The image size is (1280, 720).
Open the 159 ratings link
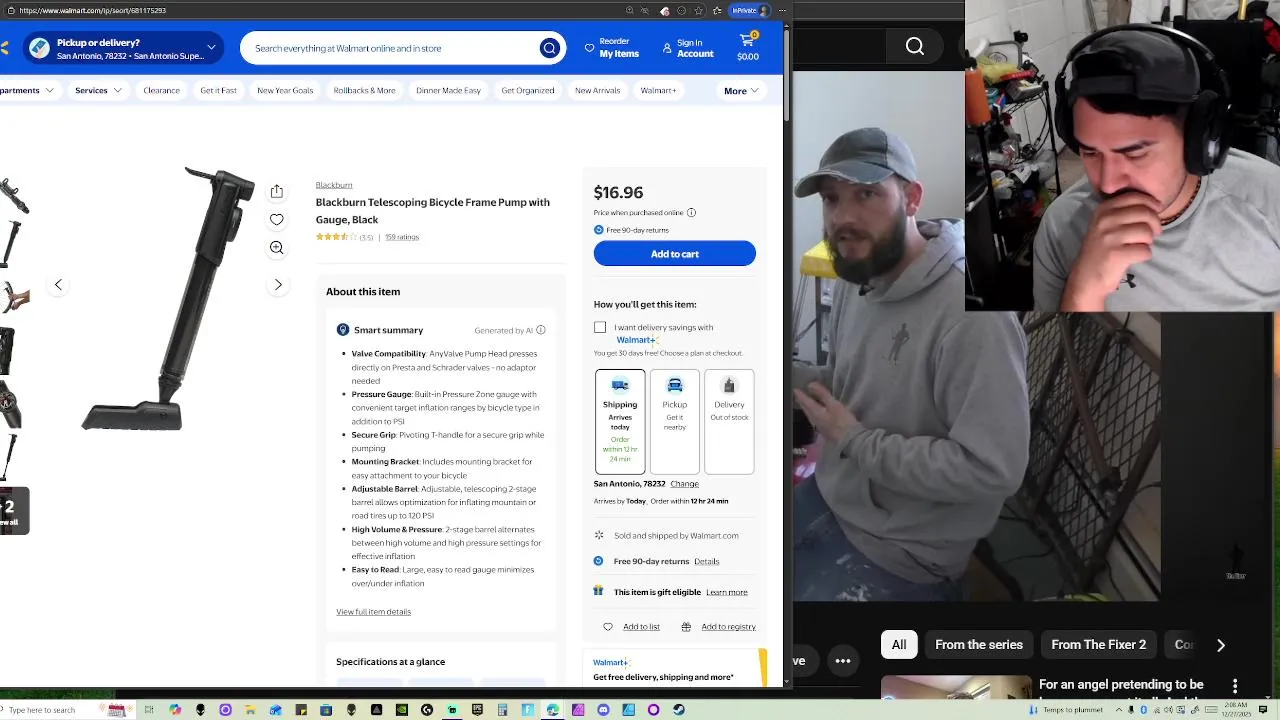[402, 237]
